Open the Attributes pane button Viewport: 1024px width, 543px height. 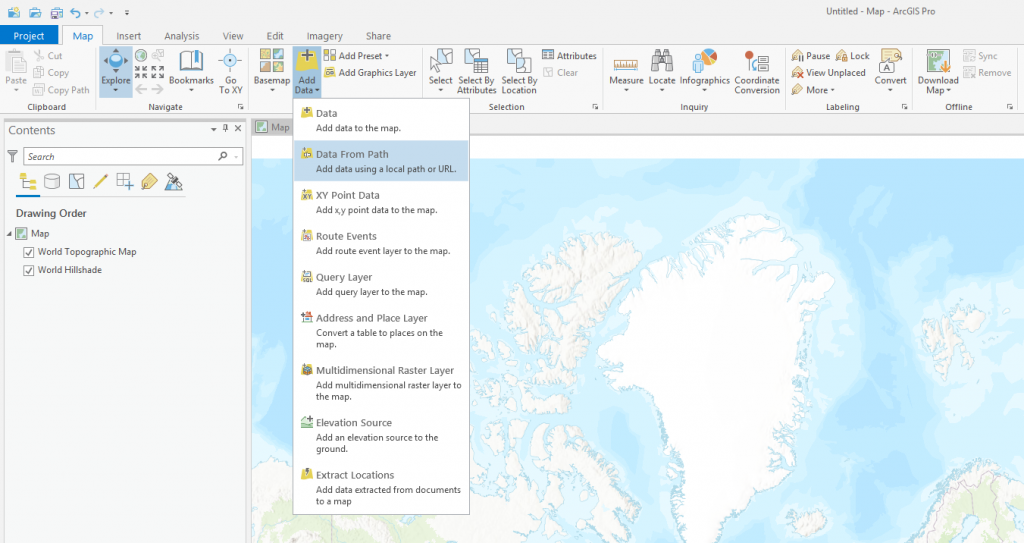[569, 56]
